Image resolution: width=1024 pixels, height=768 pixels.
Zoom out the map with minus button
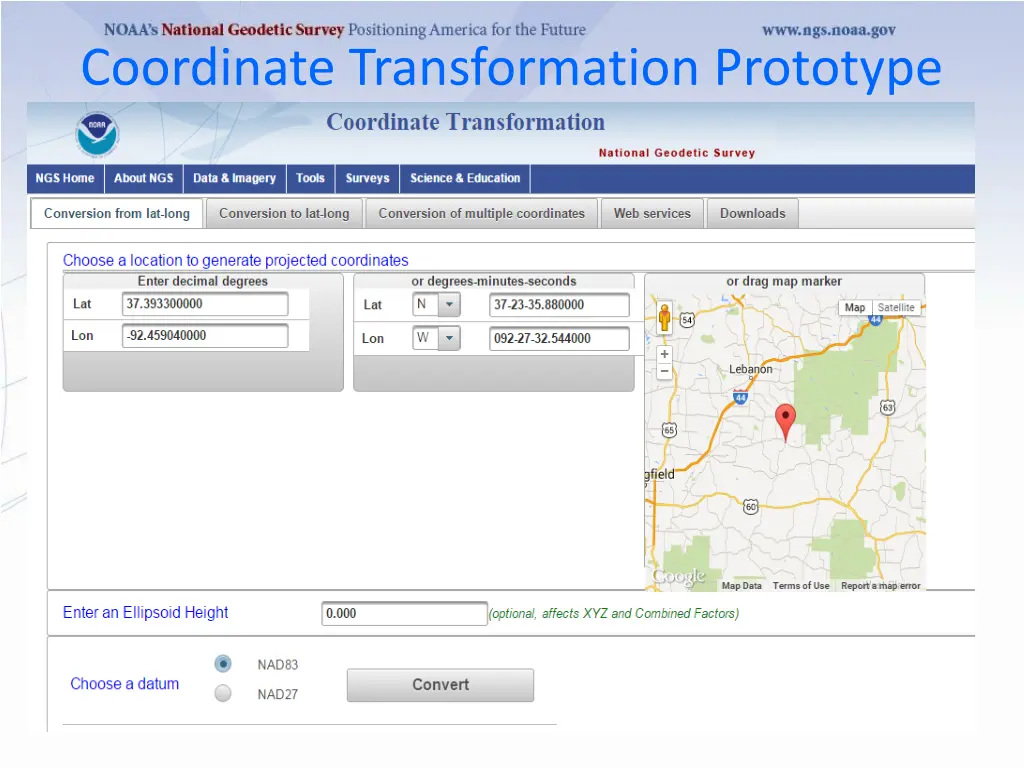664,371
